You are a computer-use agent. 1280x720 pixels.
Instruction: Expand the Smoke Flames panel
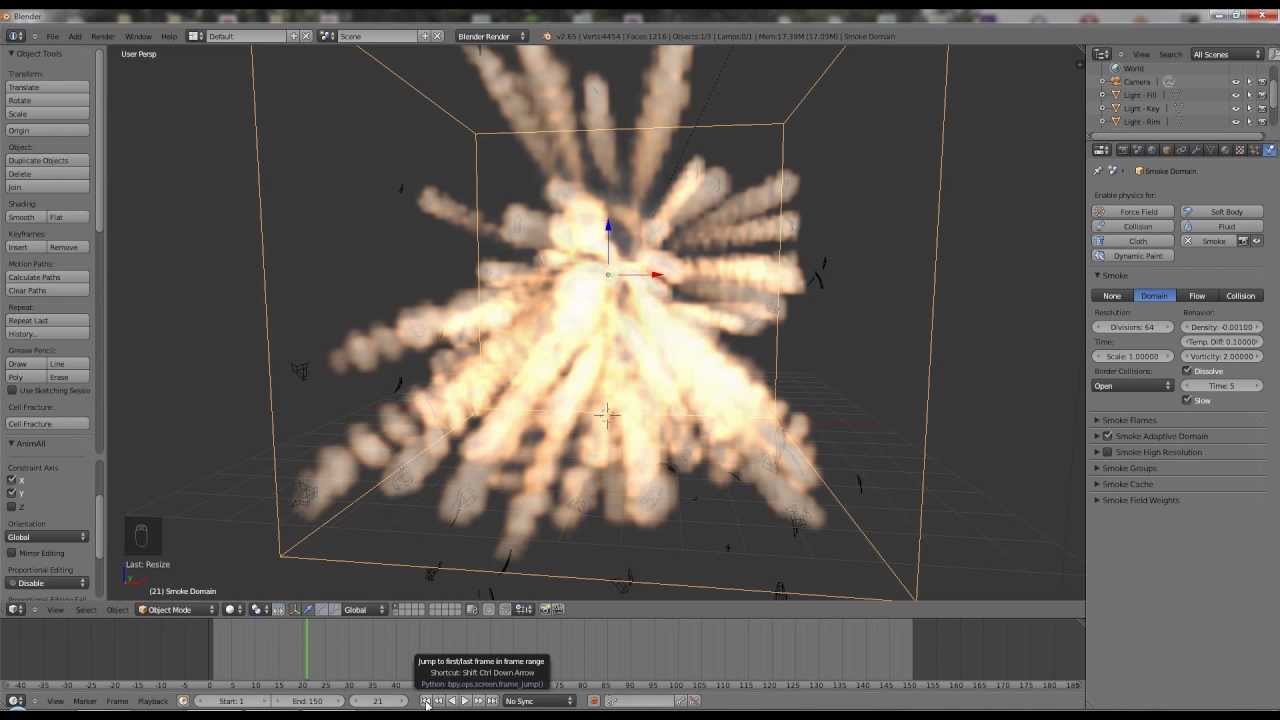pos(1129,420)
